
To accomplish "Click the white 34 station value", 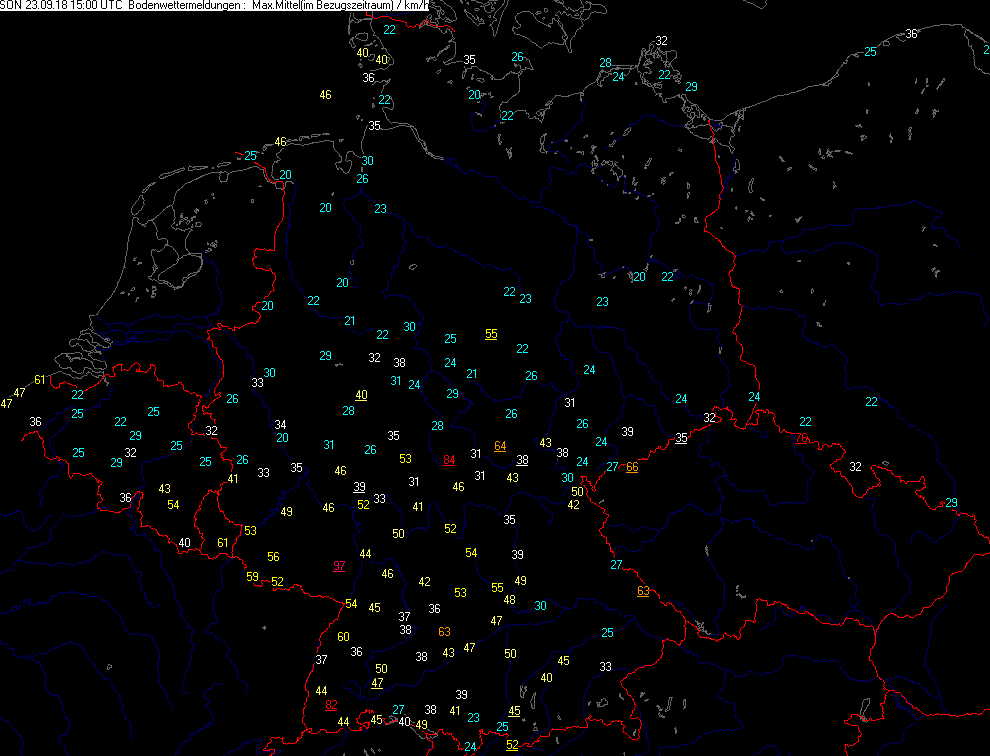I will click(281, 425).
